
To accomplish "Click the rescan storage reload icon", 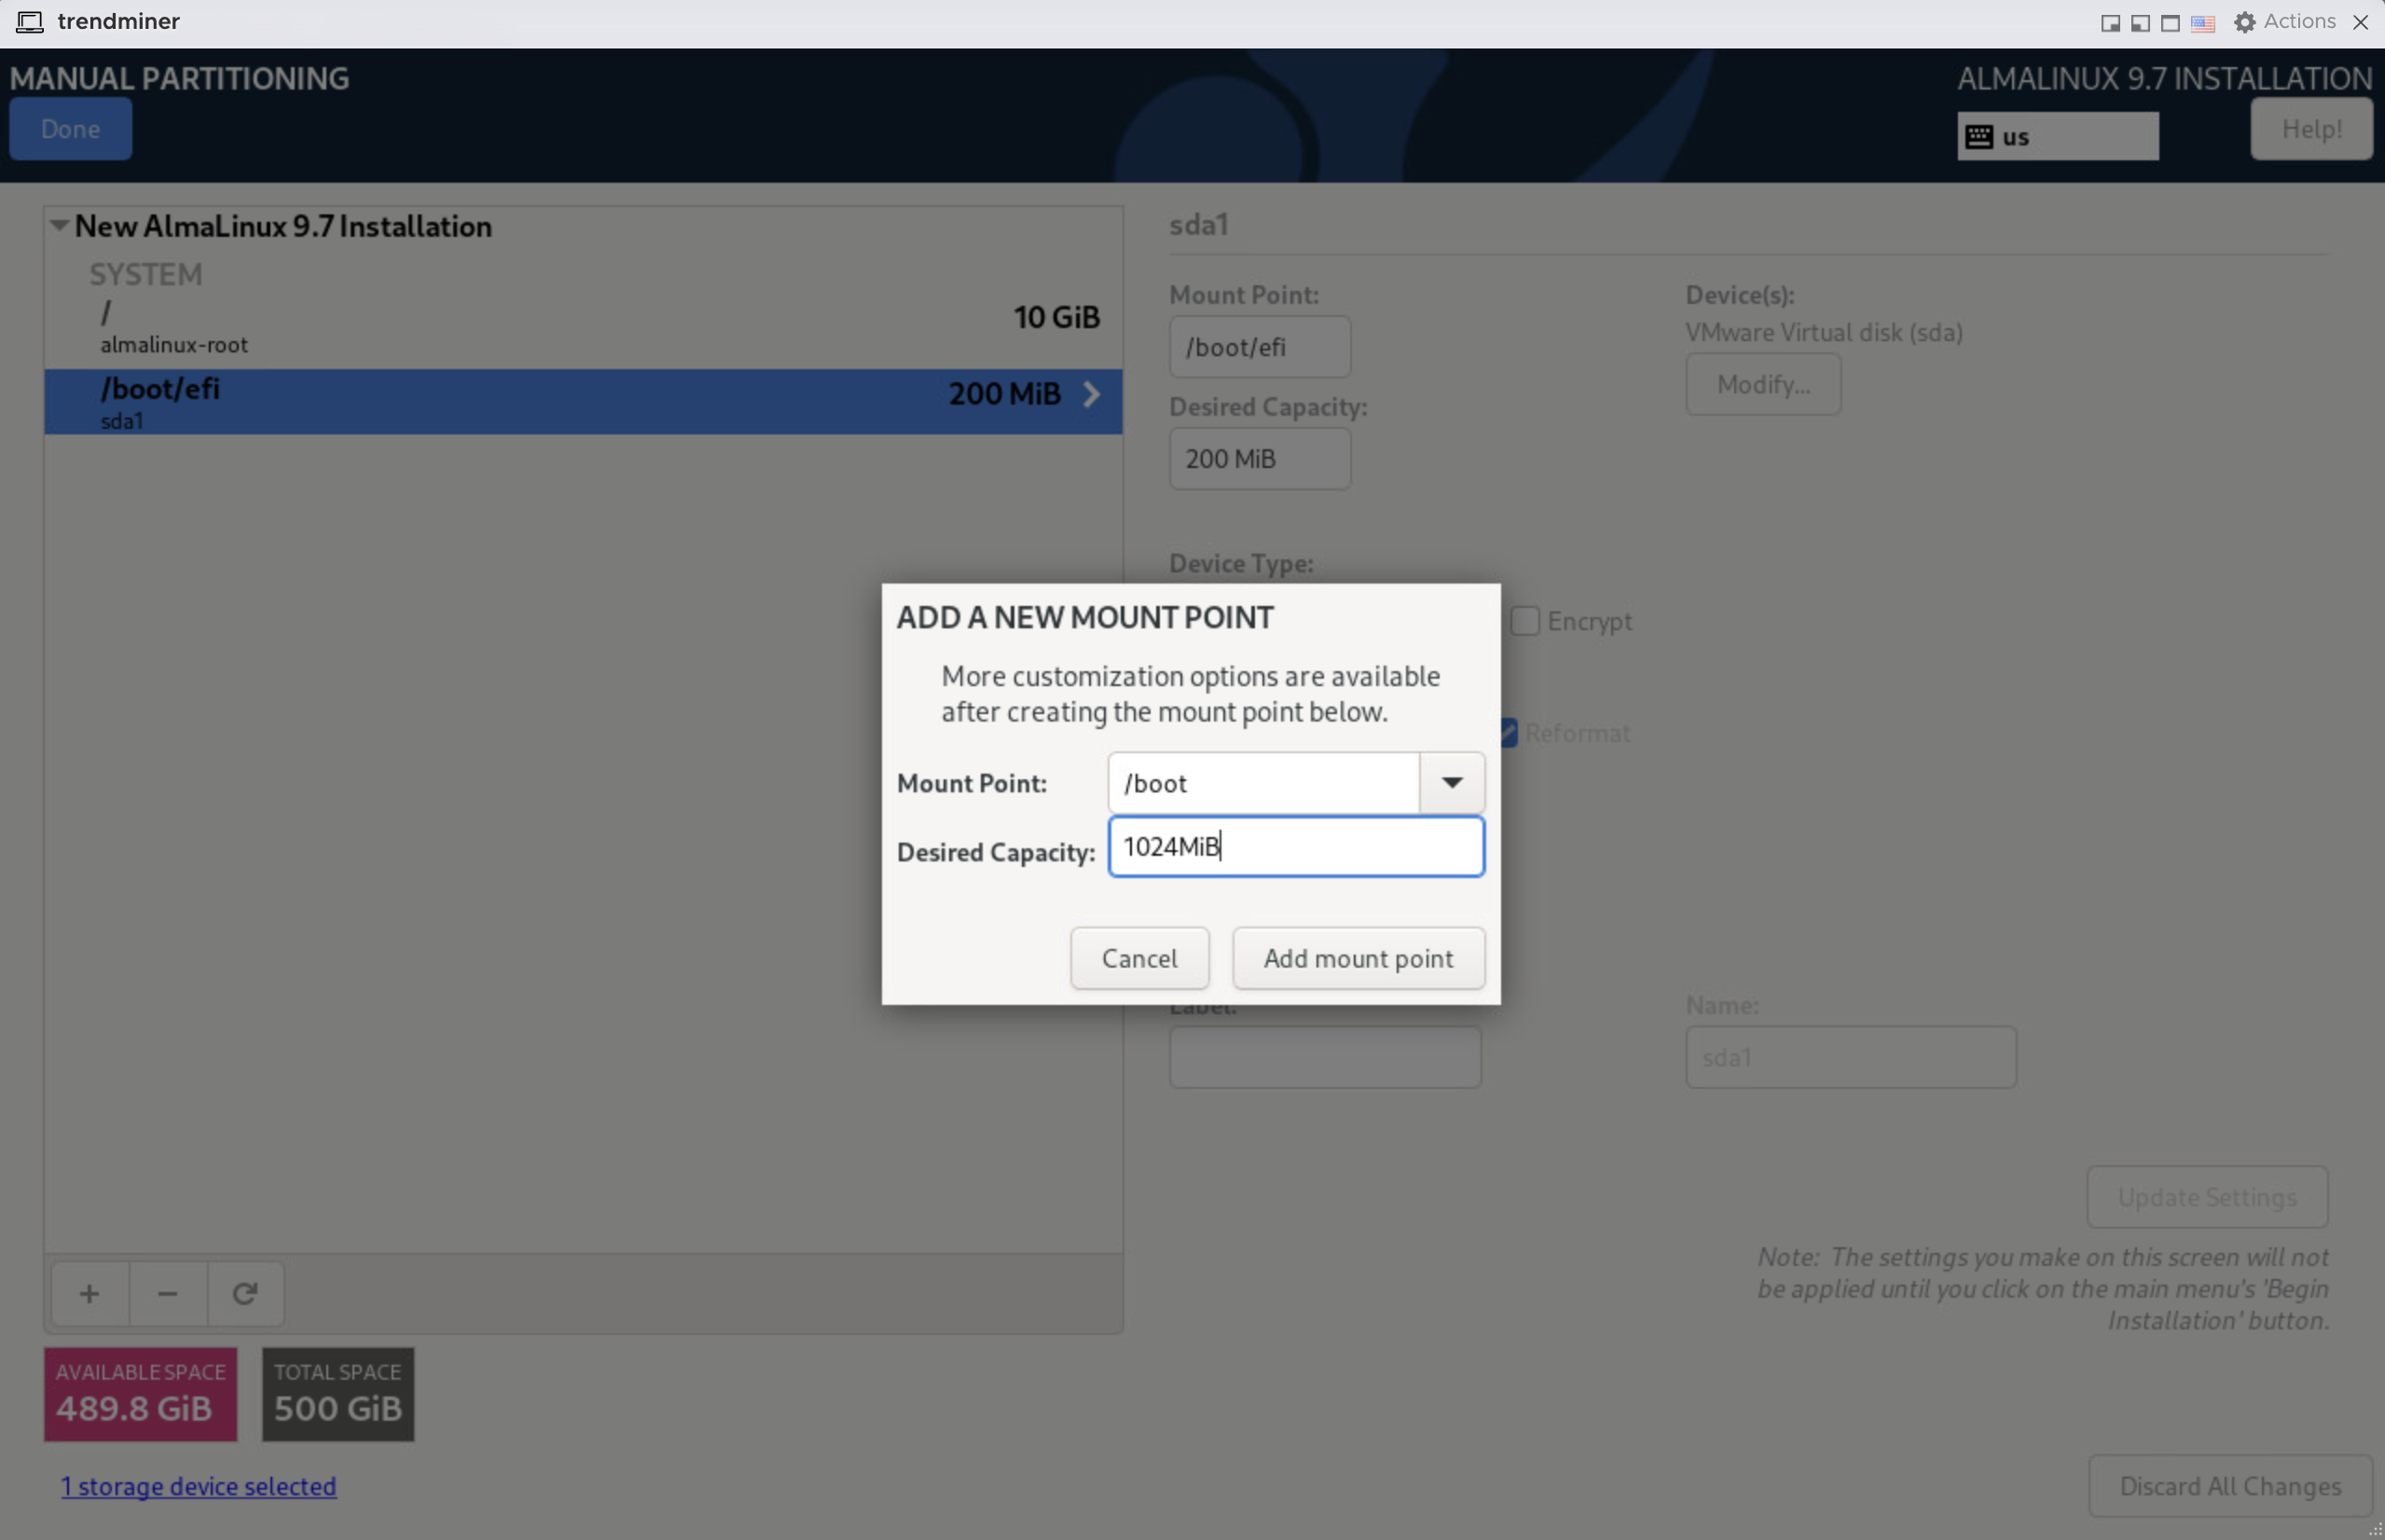I will (245, 1293).
